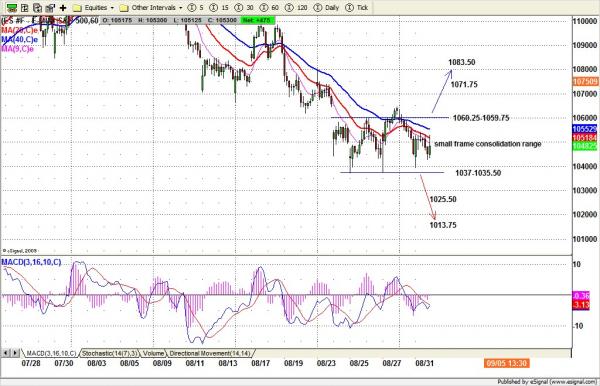Click the MACD(3,16,10,C) study label

click(31, 262)
